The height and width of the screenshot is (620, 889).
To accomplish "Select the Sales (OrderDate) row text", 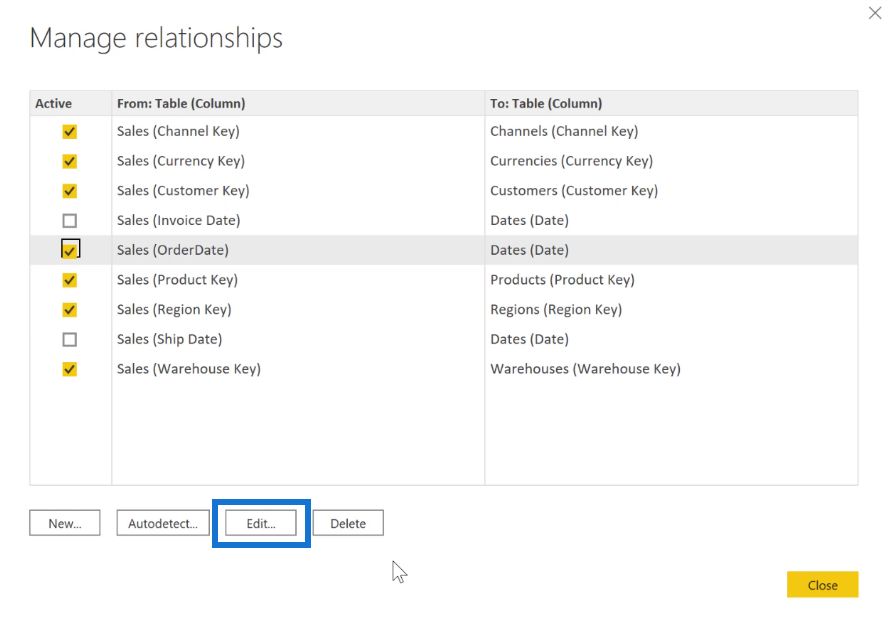I will click(173, 250).
